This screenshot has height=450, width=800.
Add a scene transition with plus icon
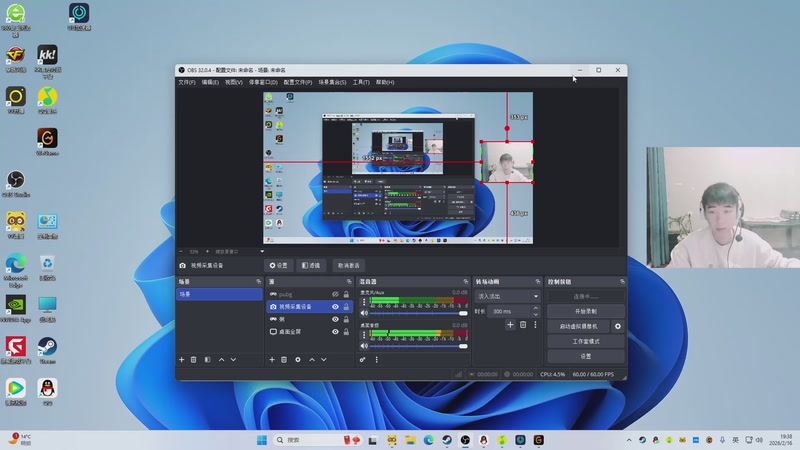510,325
